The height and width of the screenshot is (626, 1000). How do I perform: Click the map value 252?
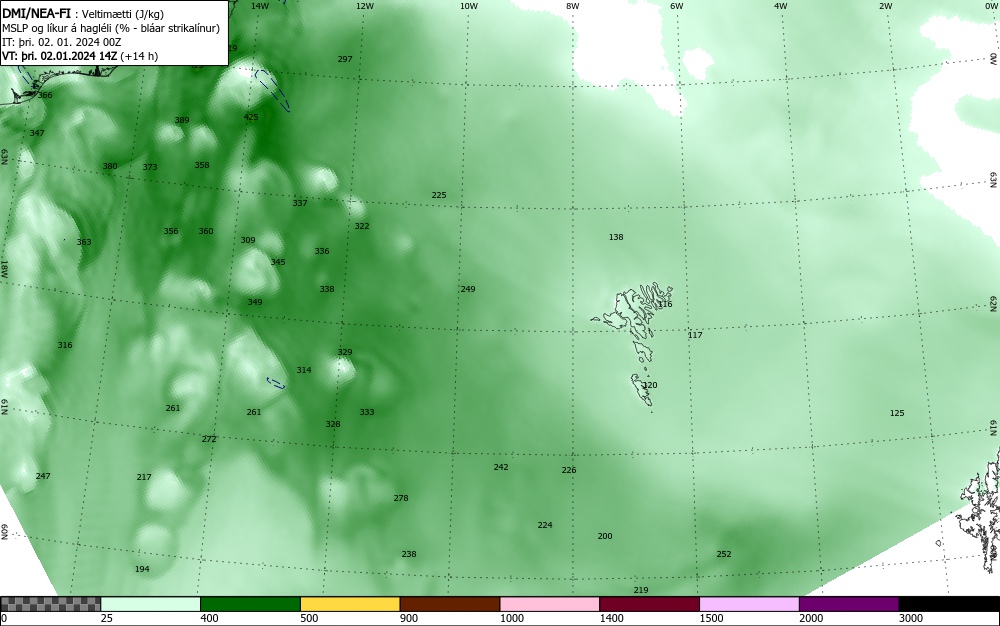coord(724,554)
